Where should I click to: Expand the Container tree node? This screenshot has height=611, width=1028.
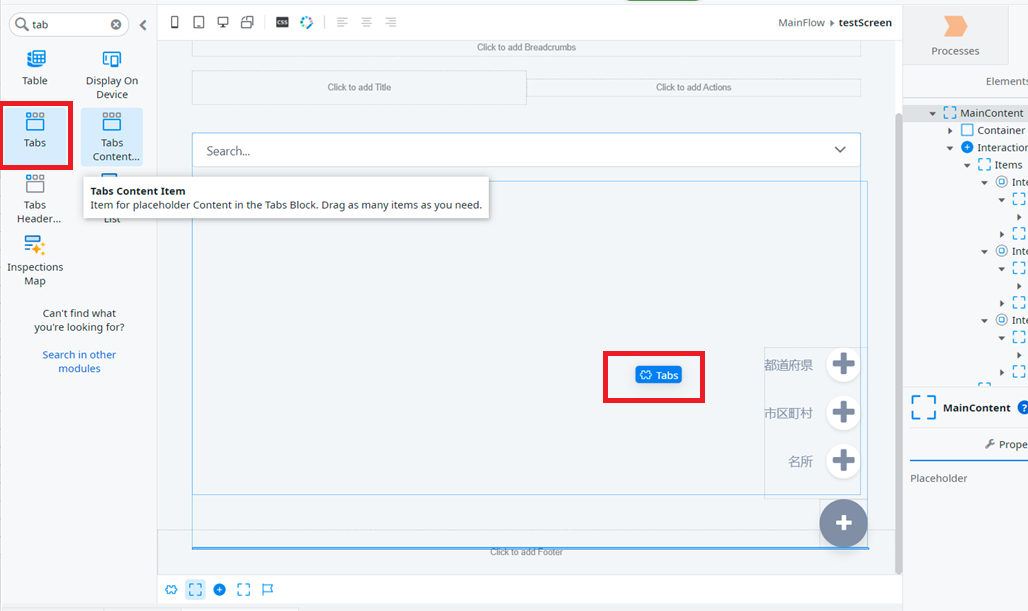pyautogui.click(x=950, y=130)
